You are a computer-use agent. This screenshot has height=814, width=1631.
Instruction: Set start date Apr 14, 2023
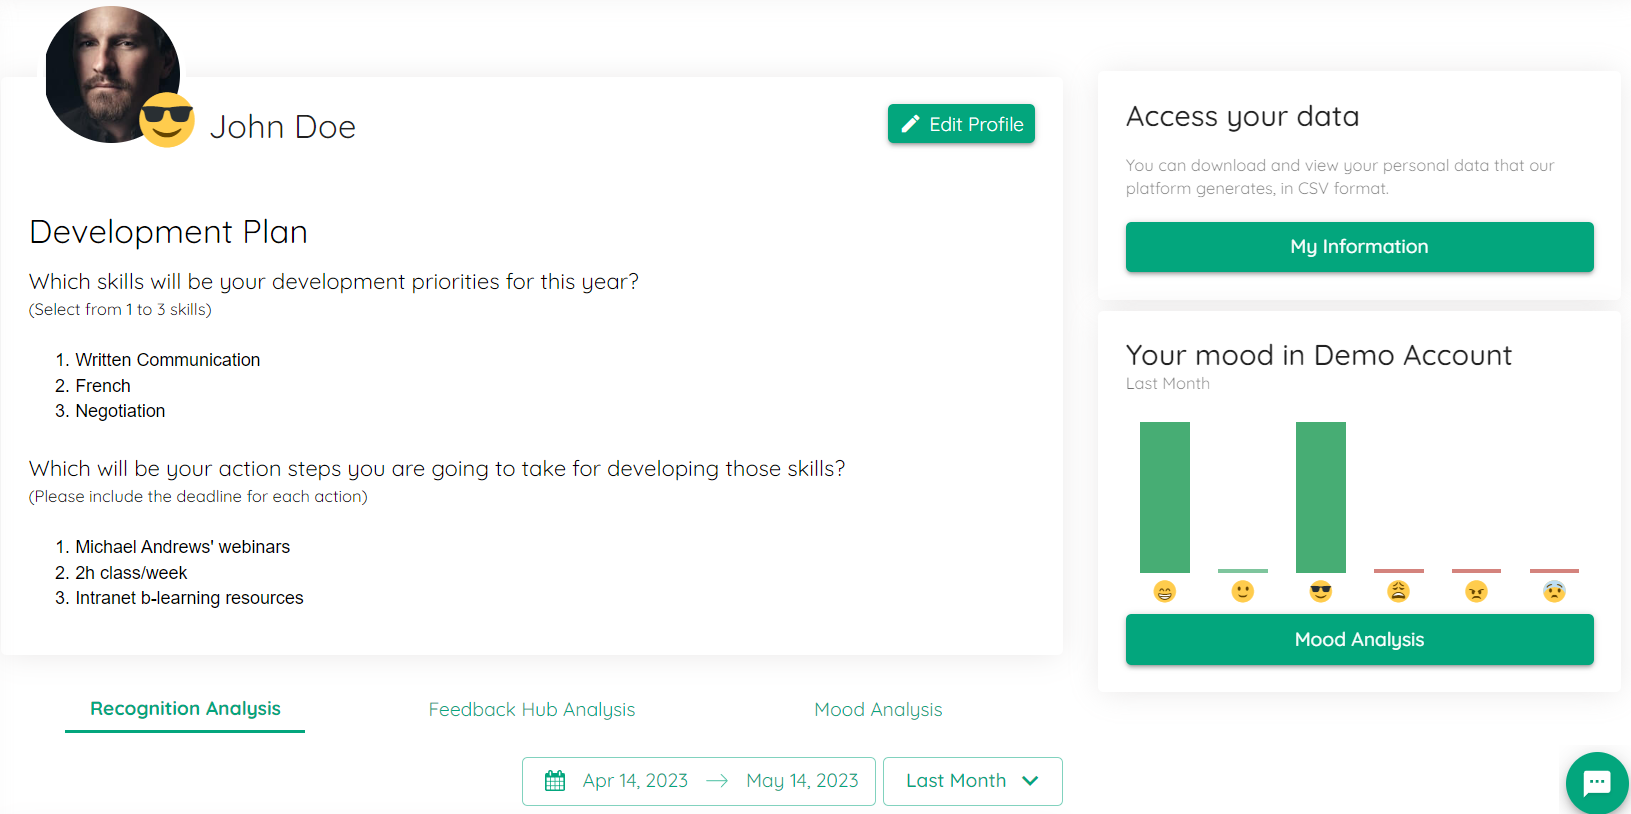coord(635,781)
